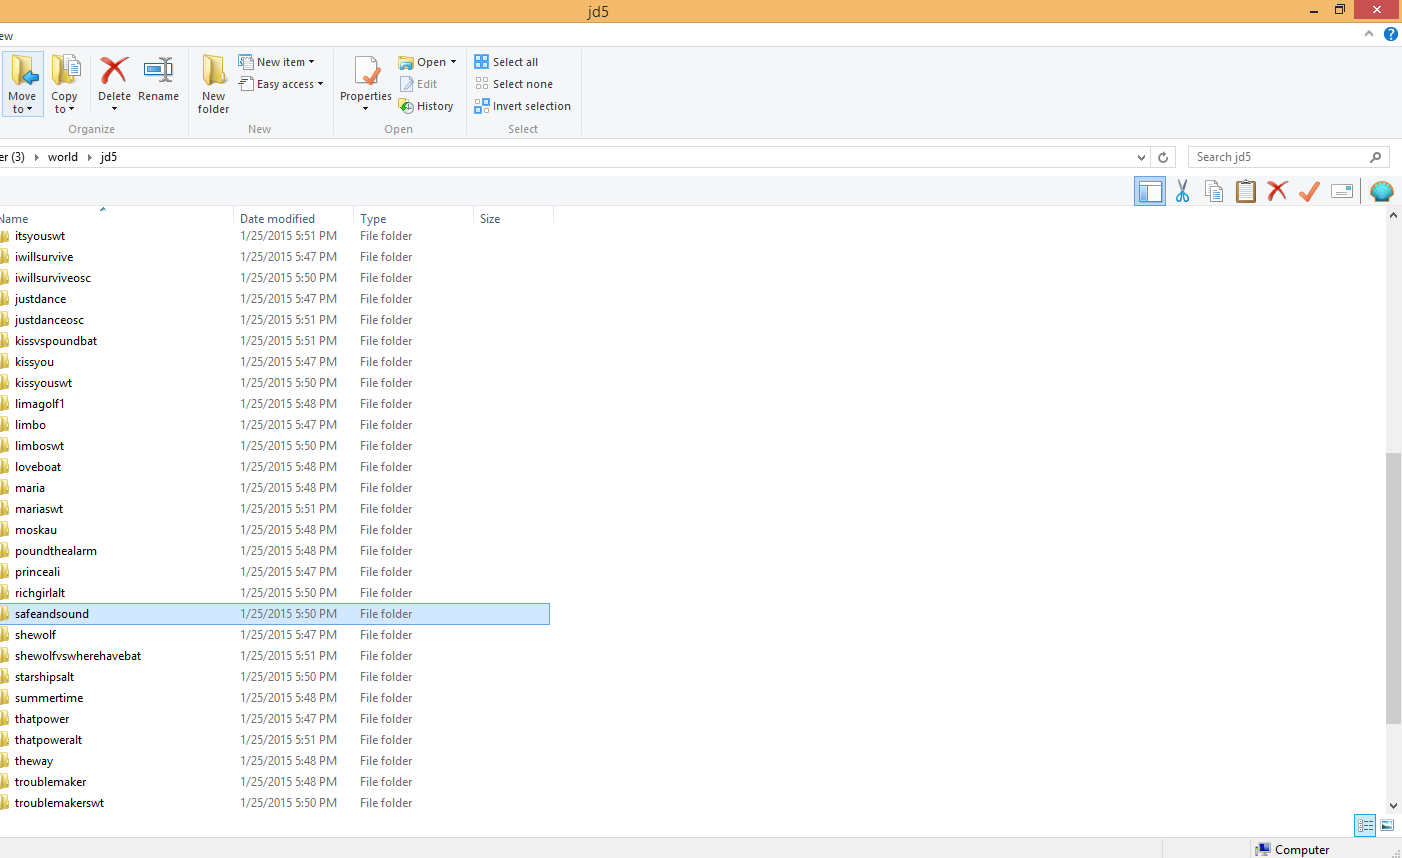Expand the New item dropdown
This screenshot has width=1402, height=858.
(311, 62)
